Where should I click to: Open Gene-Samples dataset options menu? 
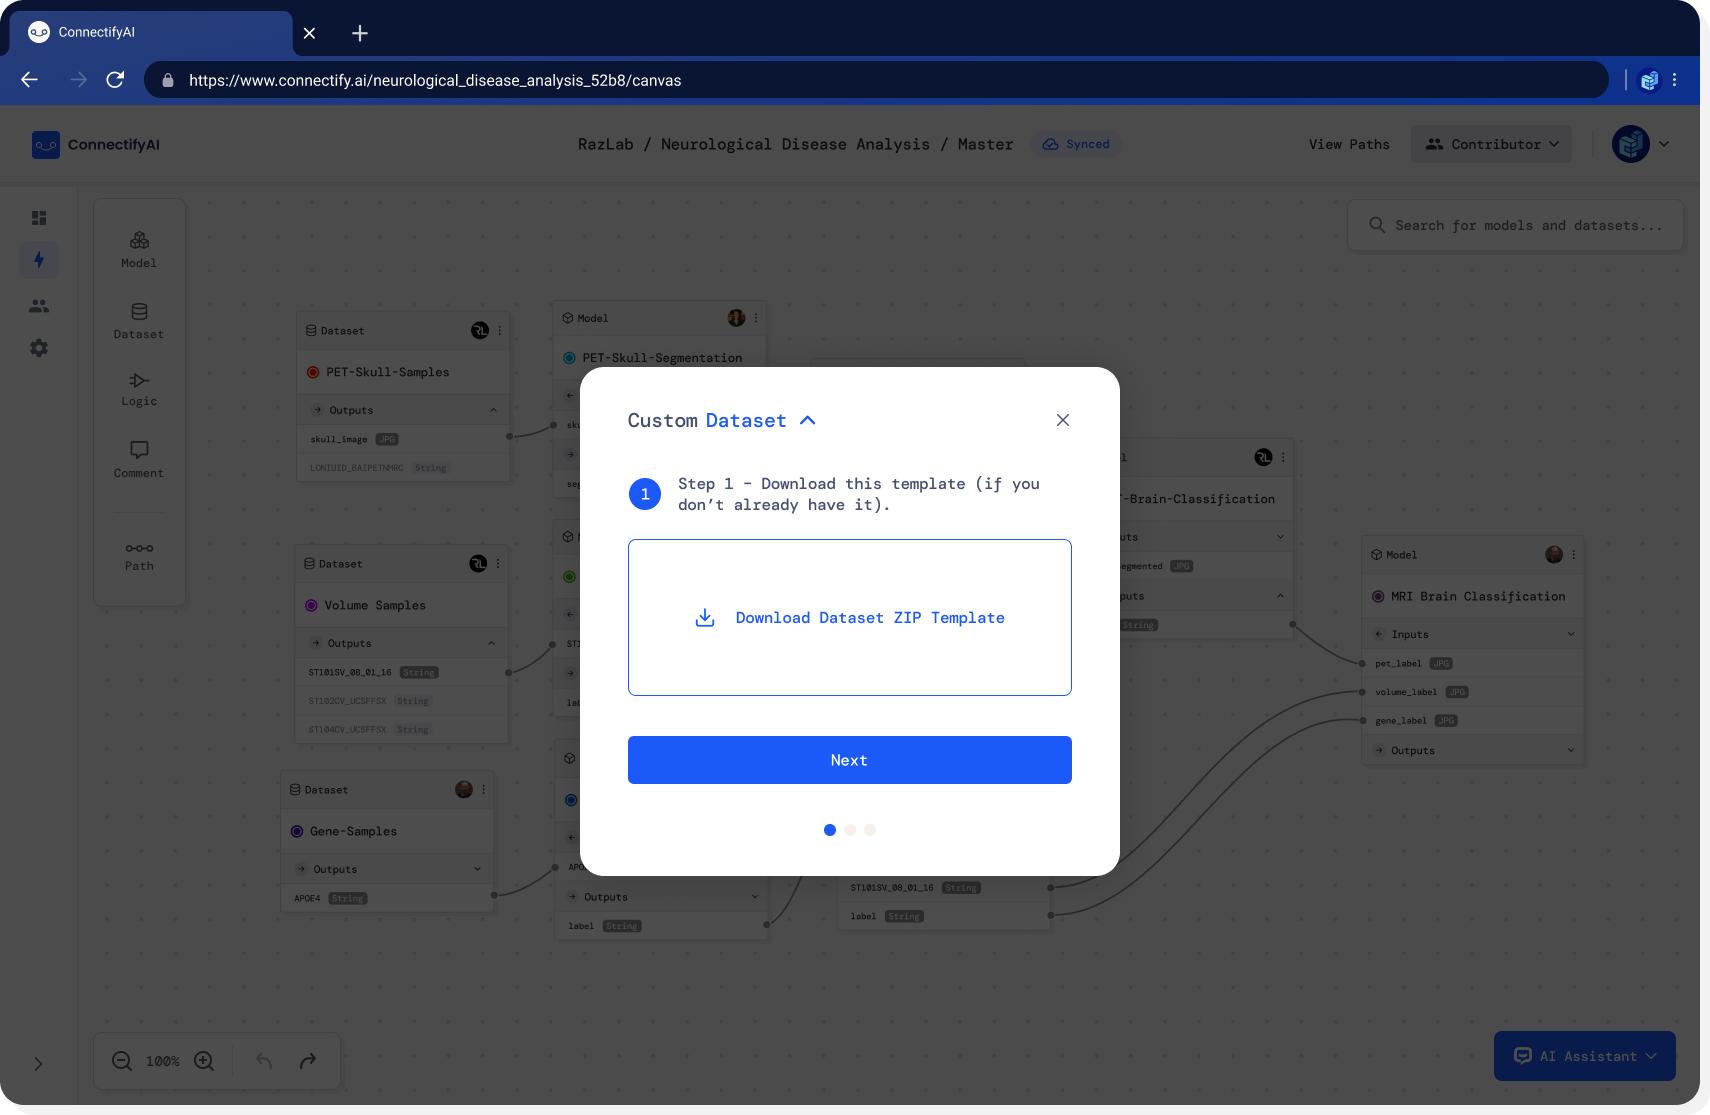tap(484, 789)
